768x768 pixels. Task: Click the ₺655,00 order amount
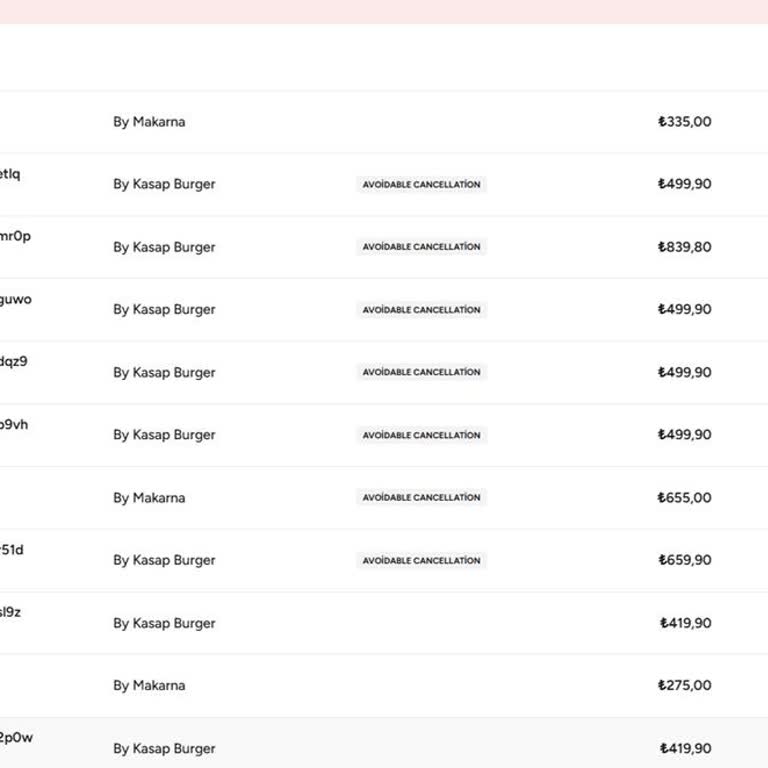(x=685, y=498)
